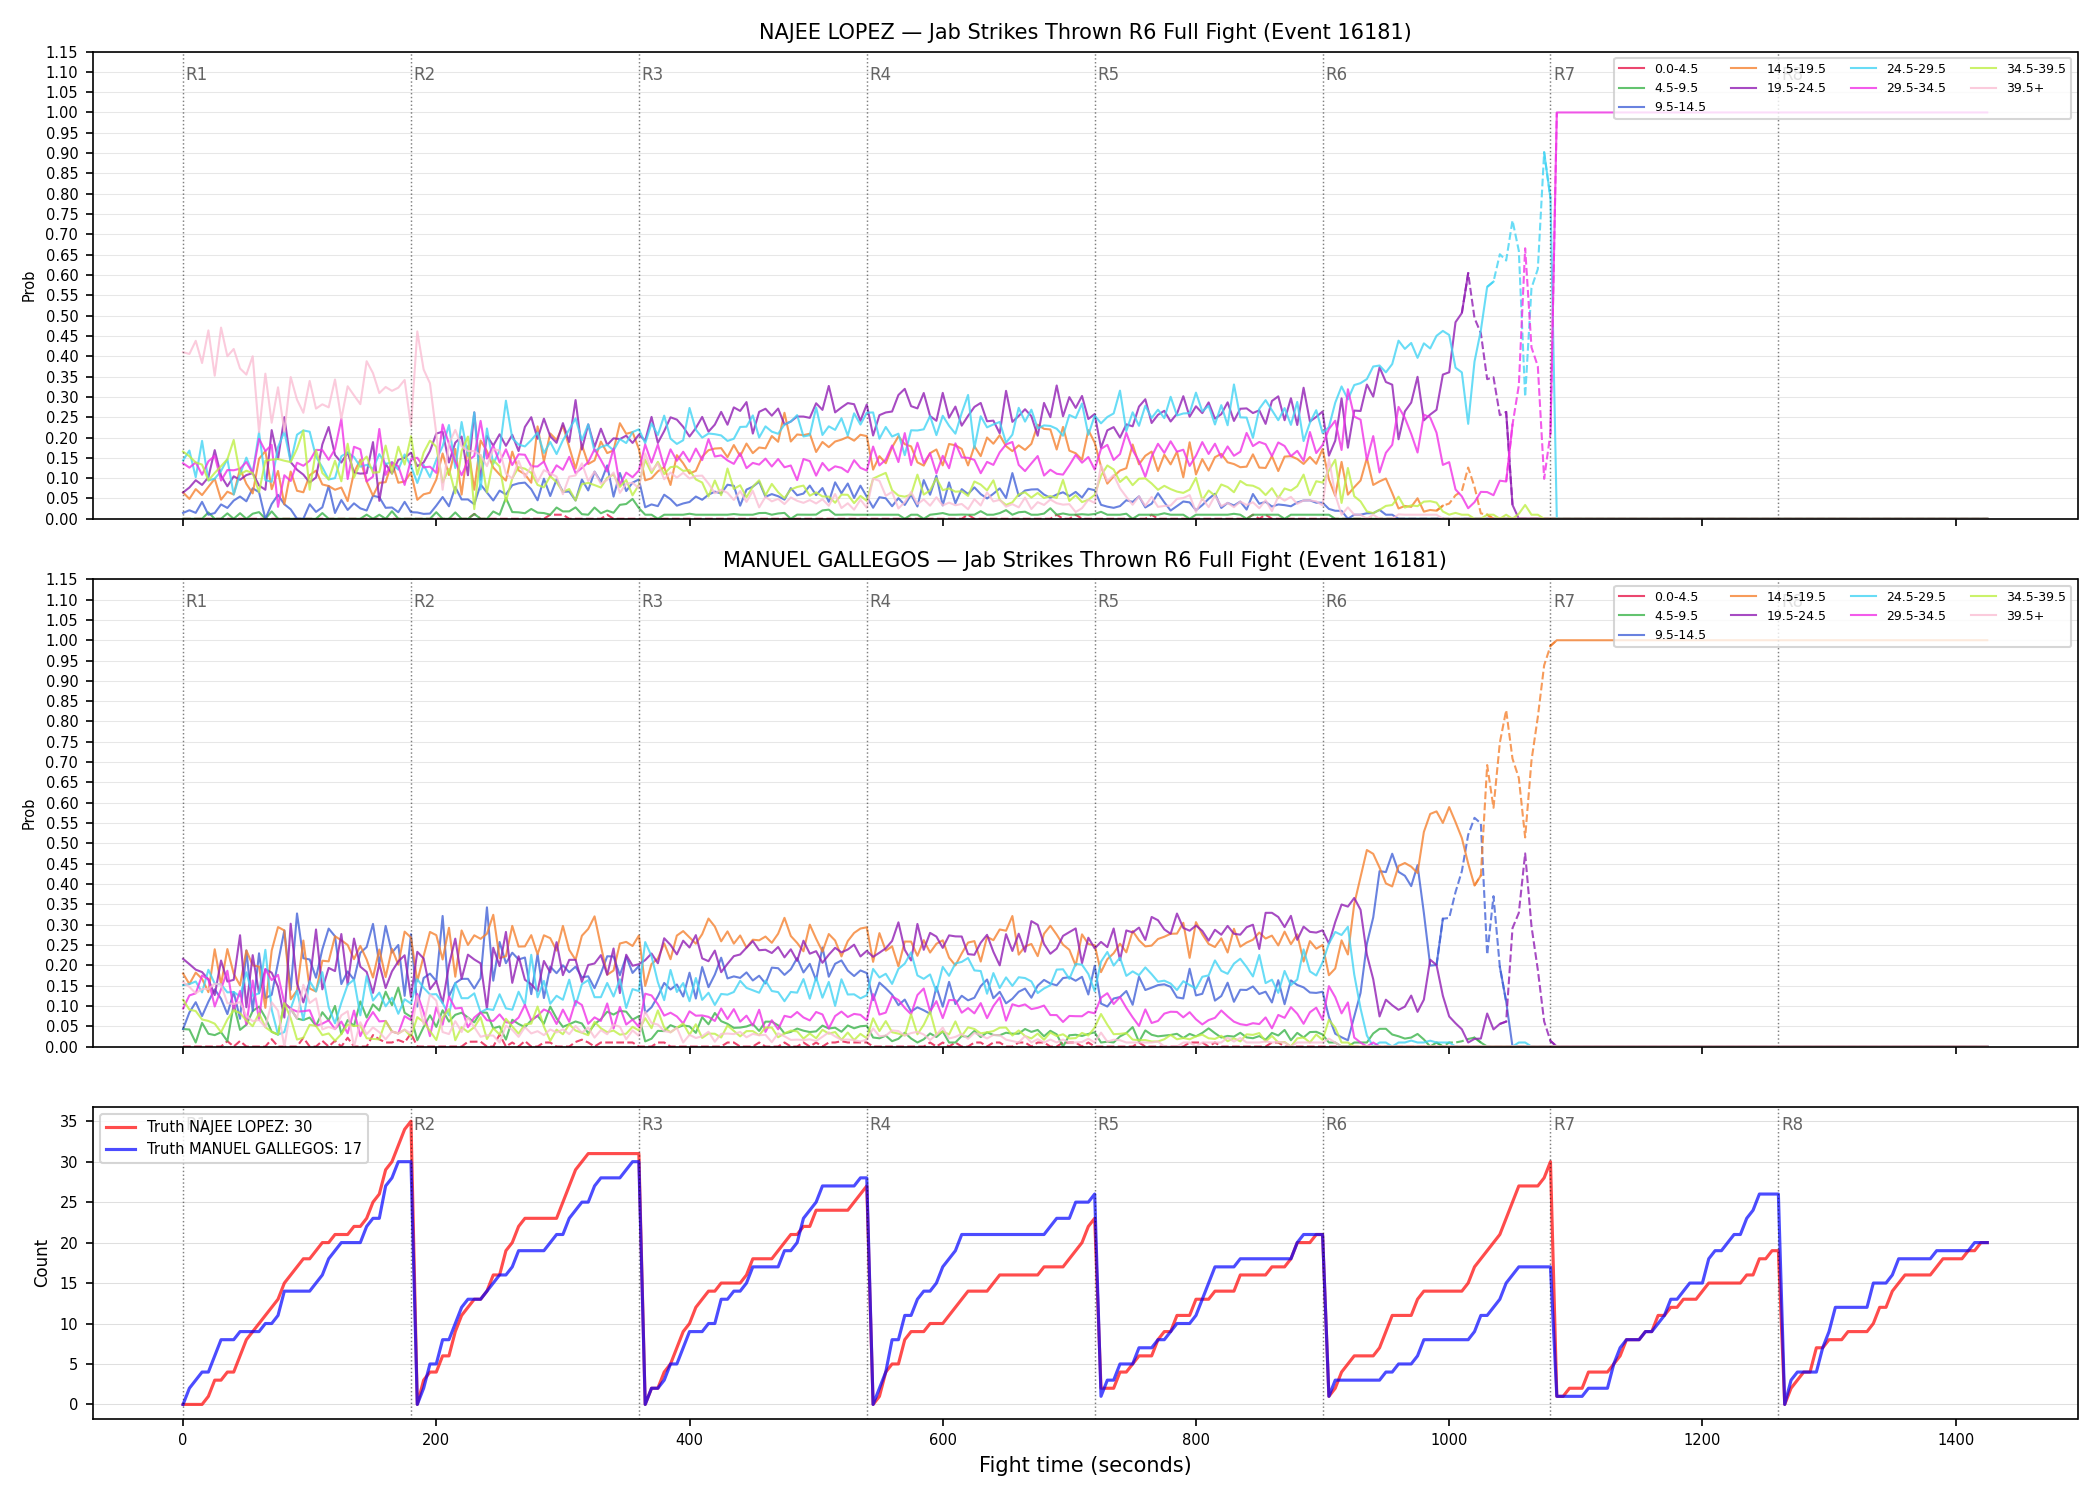This screenshot has height=1500, width=2100.
Task: Select 'Truth NAJEE LOPEZ: 30' legend entry
Action: pyautogui.click(x=229, y=1127)
